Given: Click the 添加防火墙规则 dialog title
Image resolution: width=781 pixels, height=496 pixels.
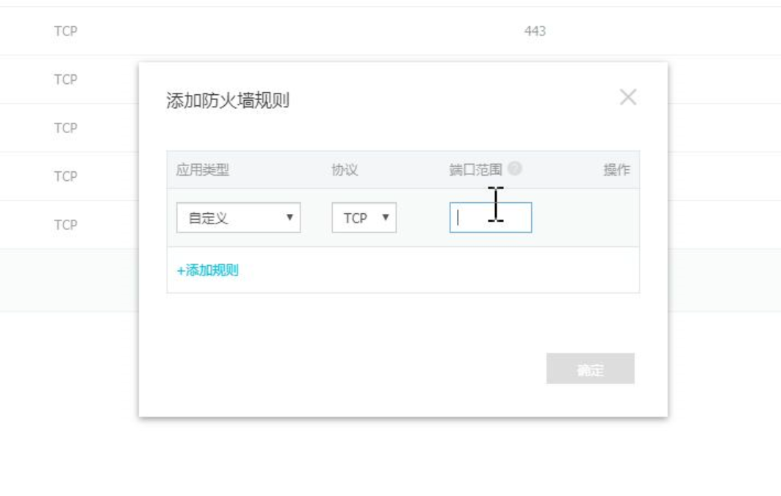Looking at the screenshot, I should pyautogui.click(x=228, y=101).
